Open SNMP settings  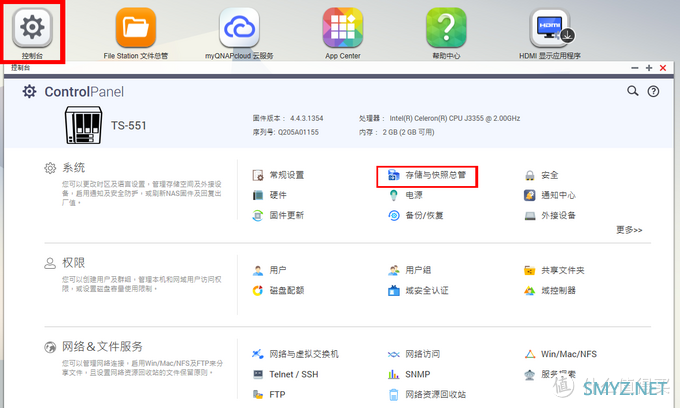click(x=409, y=374)
